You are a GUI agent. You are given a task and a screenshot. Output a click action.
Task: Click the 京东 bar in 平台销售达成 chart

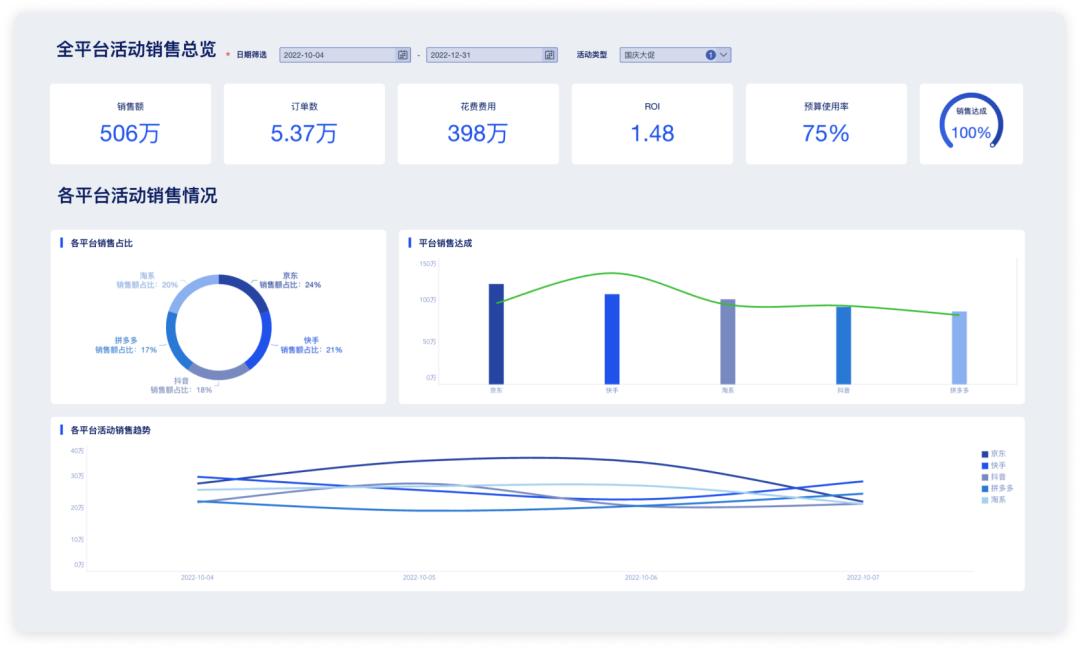pyautogui.click(x=496, y=333)
